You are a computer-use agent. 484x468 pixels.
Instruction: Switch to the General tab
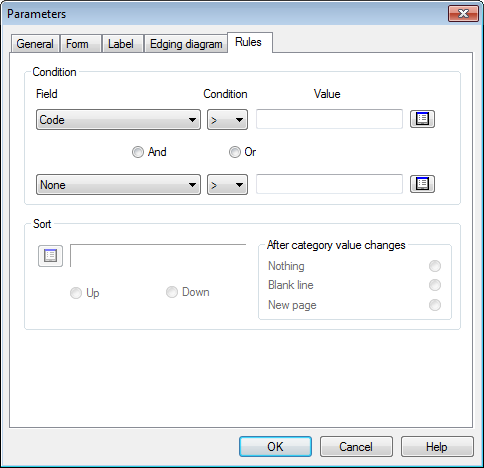[x=35, y=44]
